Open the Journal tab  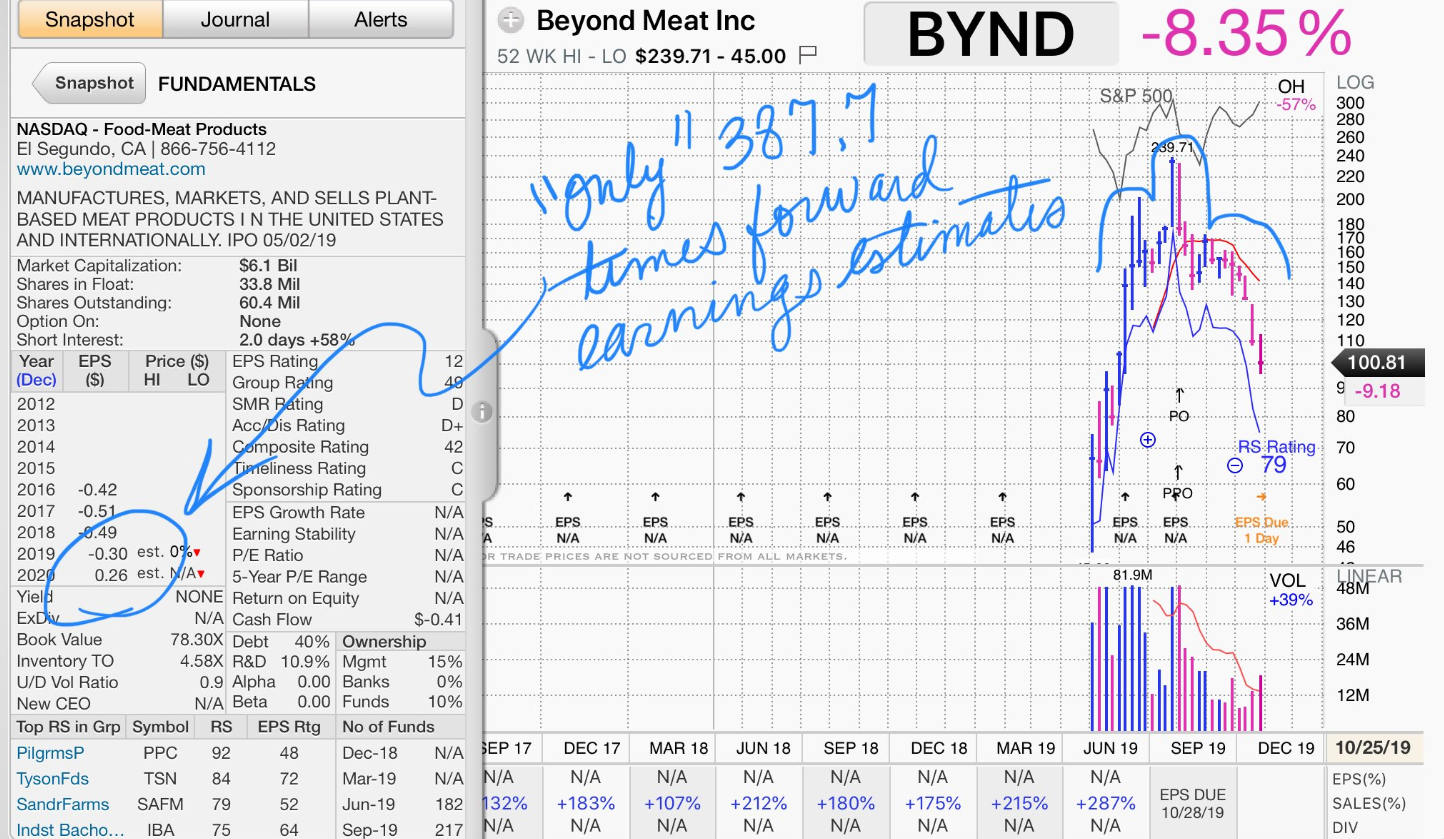click(x=235, y=19)
